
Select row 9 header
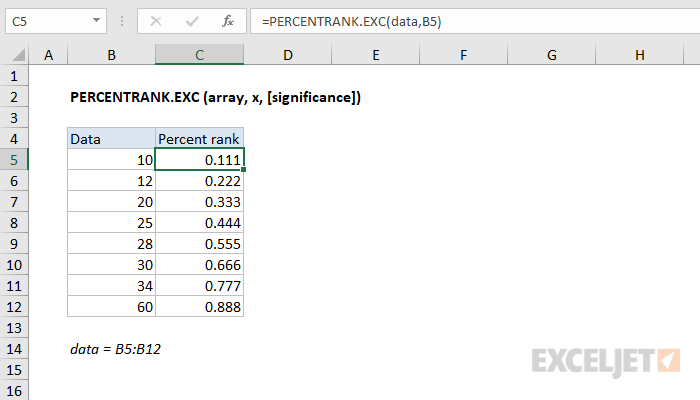tap(14, 244)
